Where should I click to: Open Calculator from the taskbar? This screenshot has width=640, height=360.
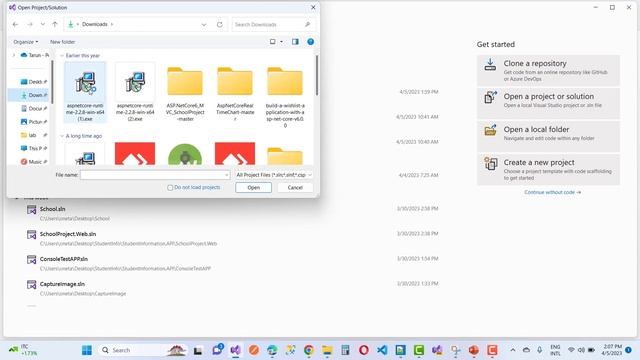click(x=345, y=350)
